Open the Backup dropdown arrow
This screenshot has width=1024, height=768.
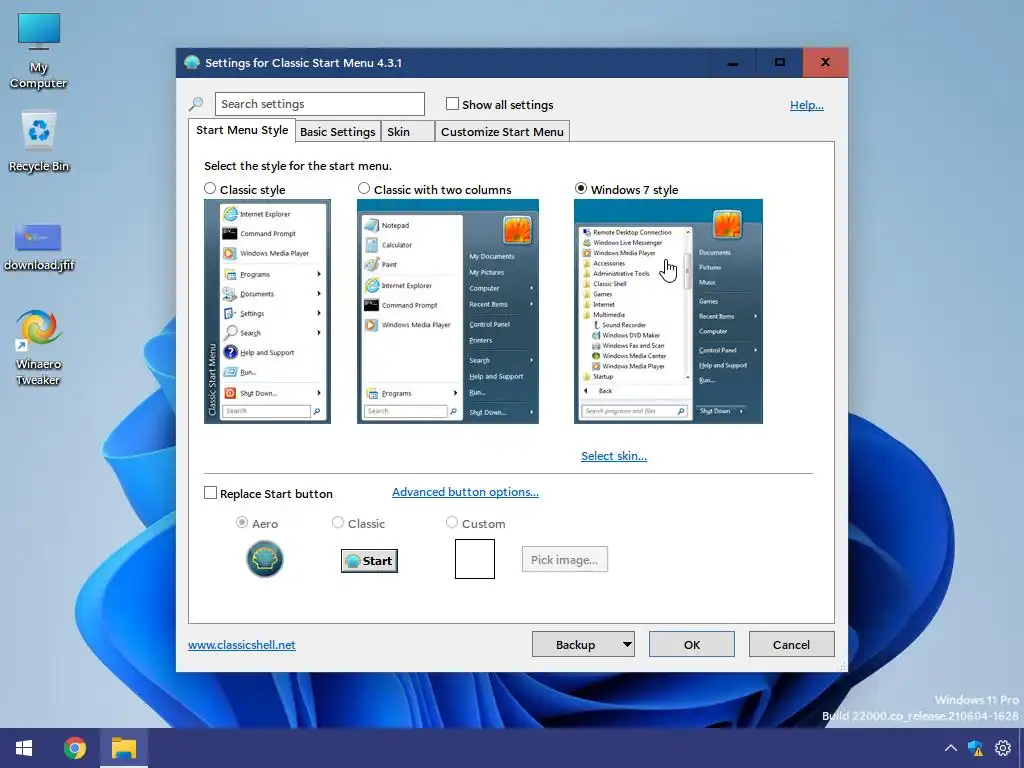click(x=626, y=645)
